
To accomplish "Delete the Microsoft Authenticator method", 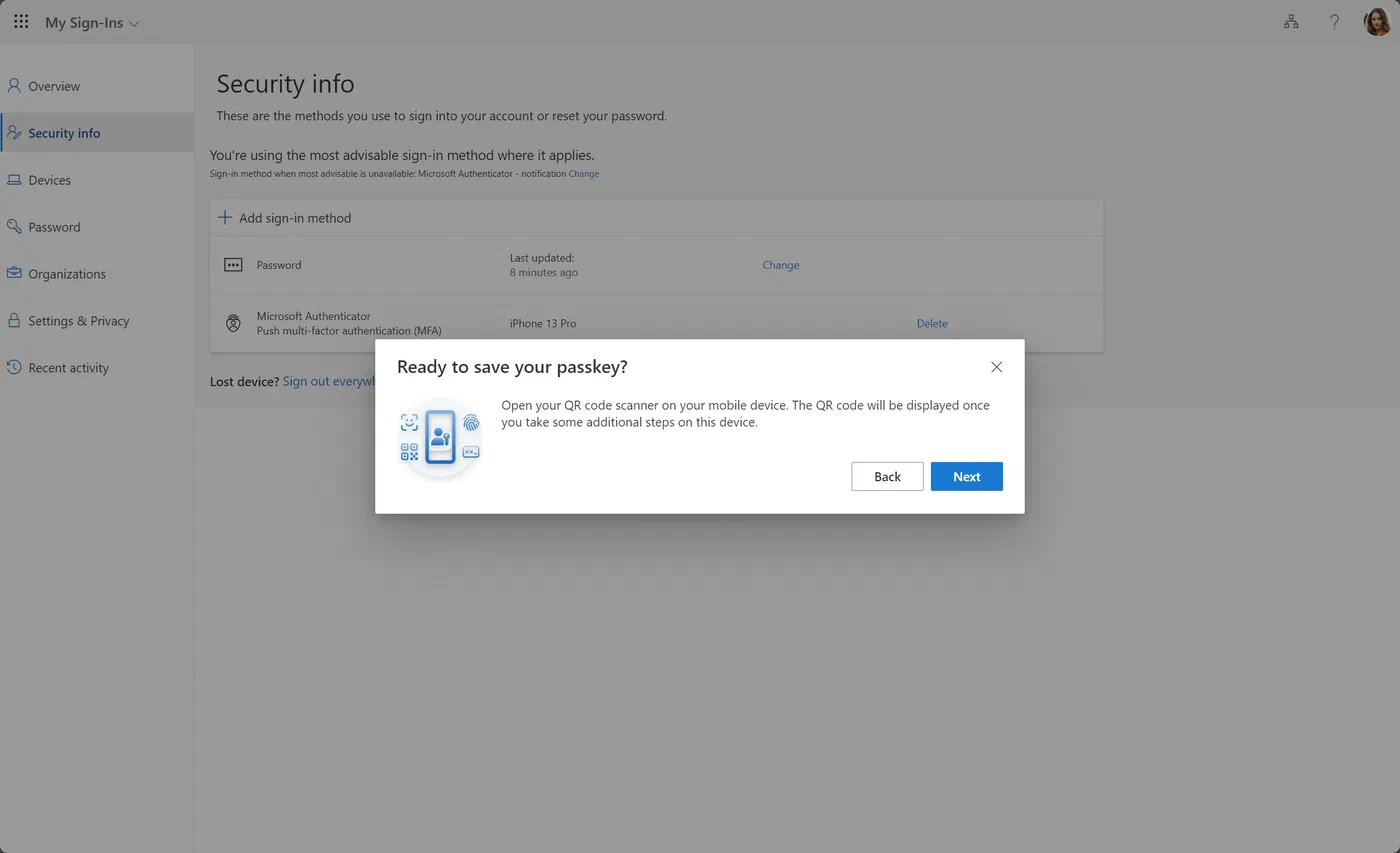I will coord(932,323).
